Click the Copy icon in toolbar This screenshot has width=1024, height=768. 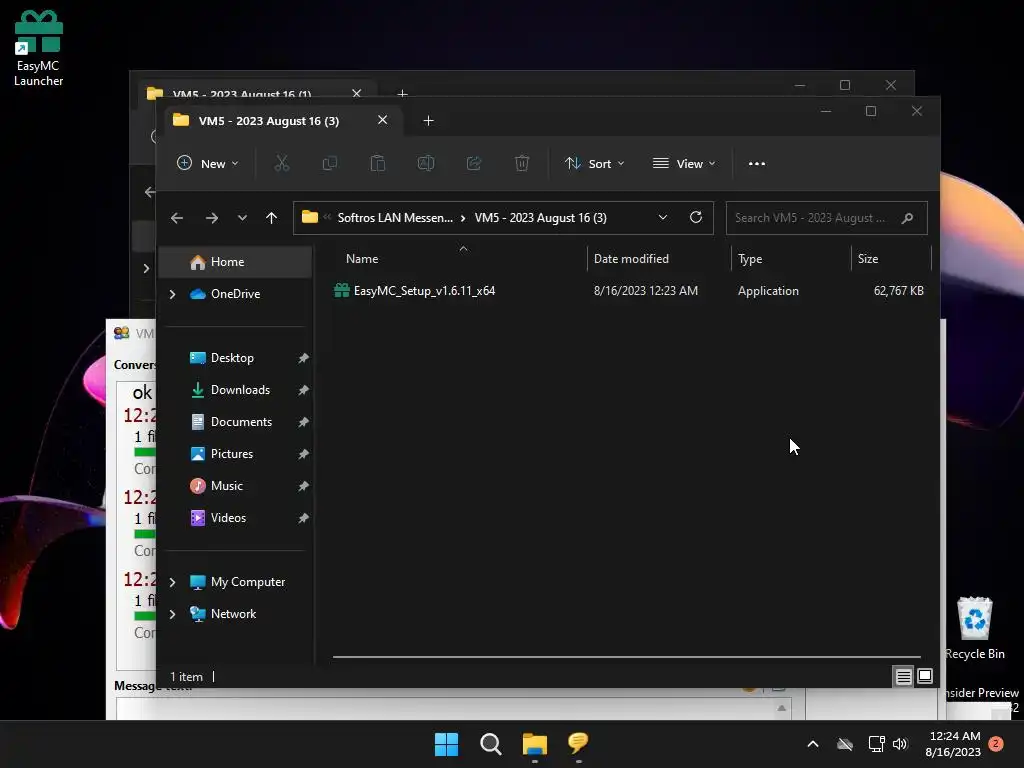(x=330, y=163)
